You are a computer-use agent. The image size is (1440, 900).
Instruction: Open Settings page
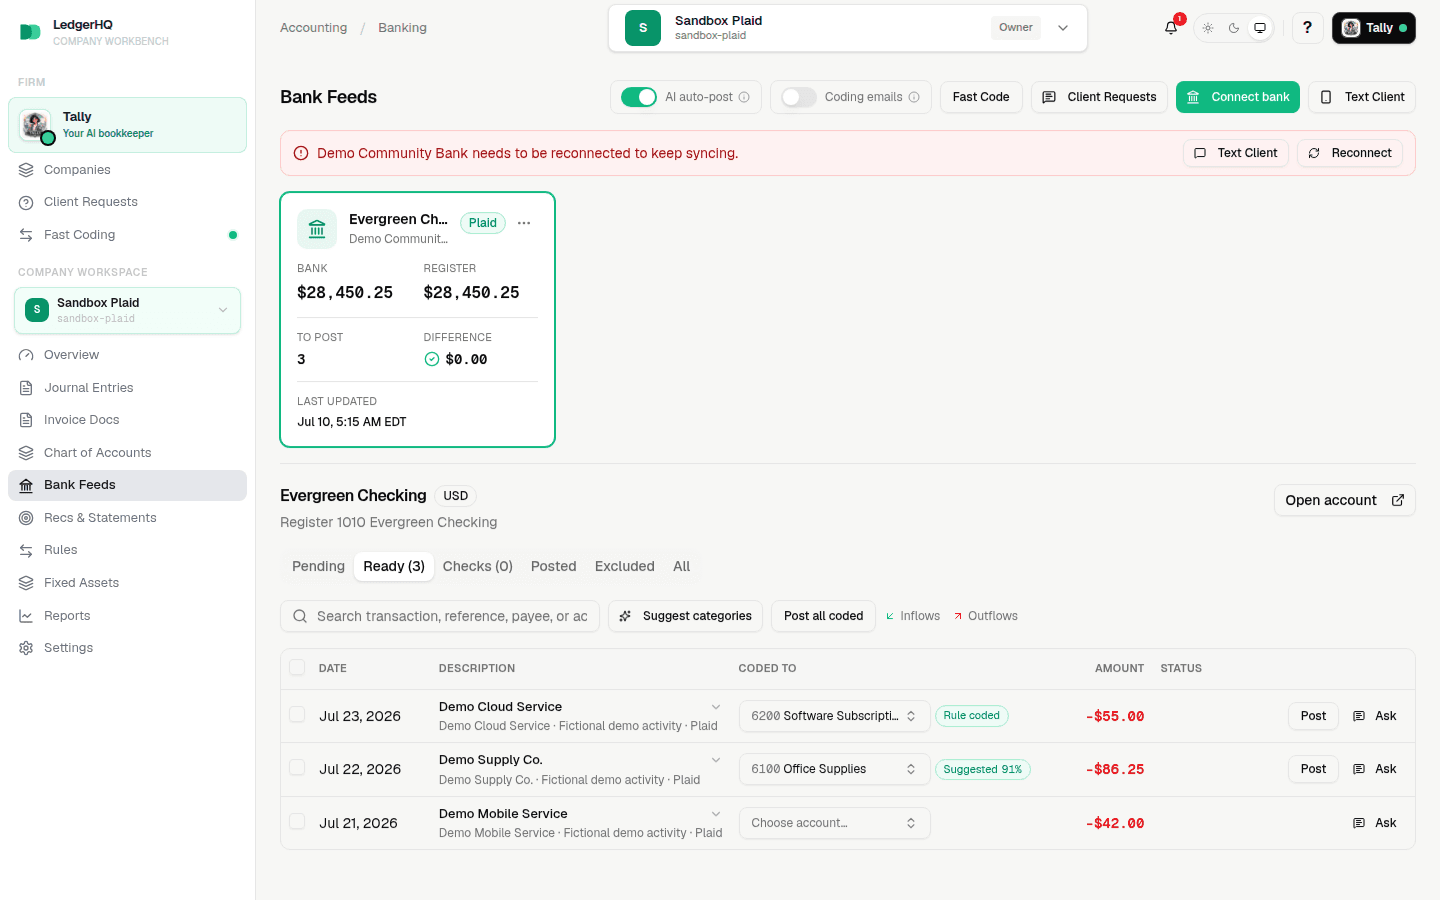coord(127,648)
